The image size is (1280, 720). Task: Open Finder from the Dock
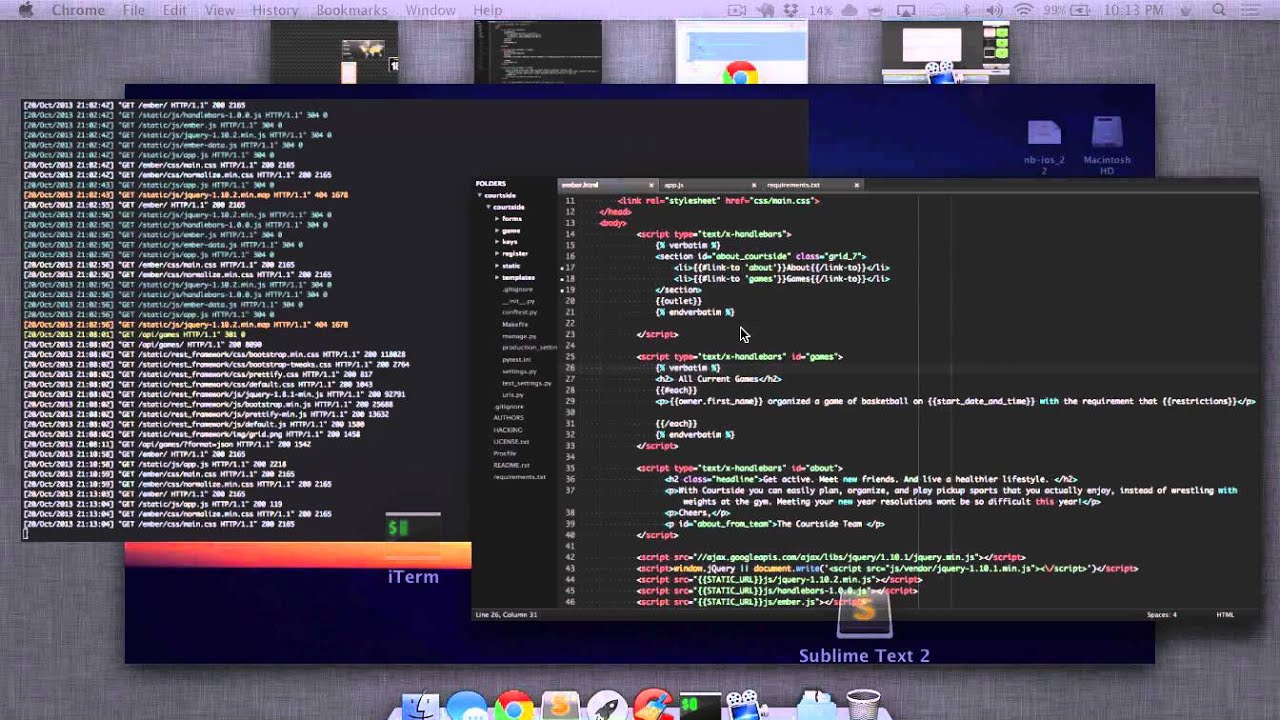(421, 707)
